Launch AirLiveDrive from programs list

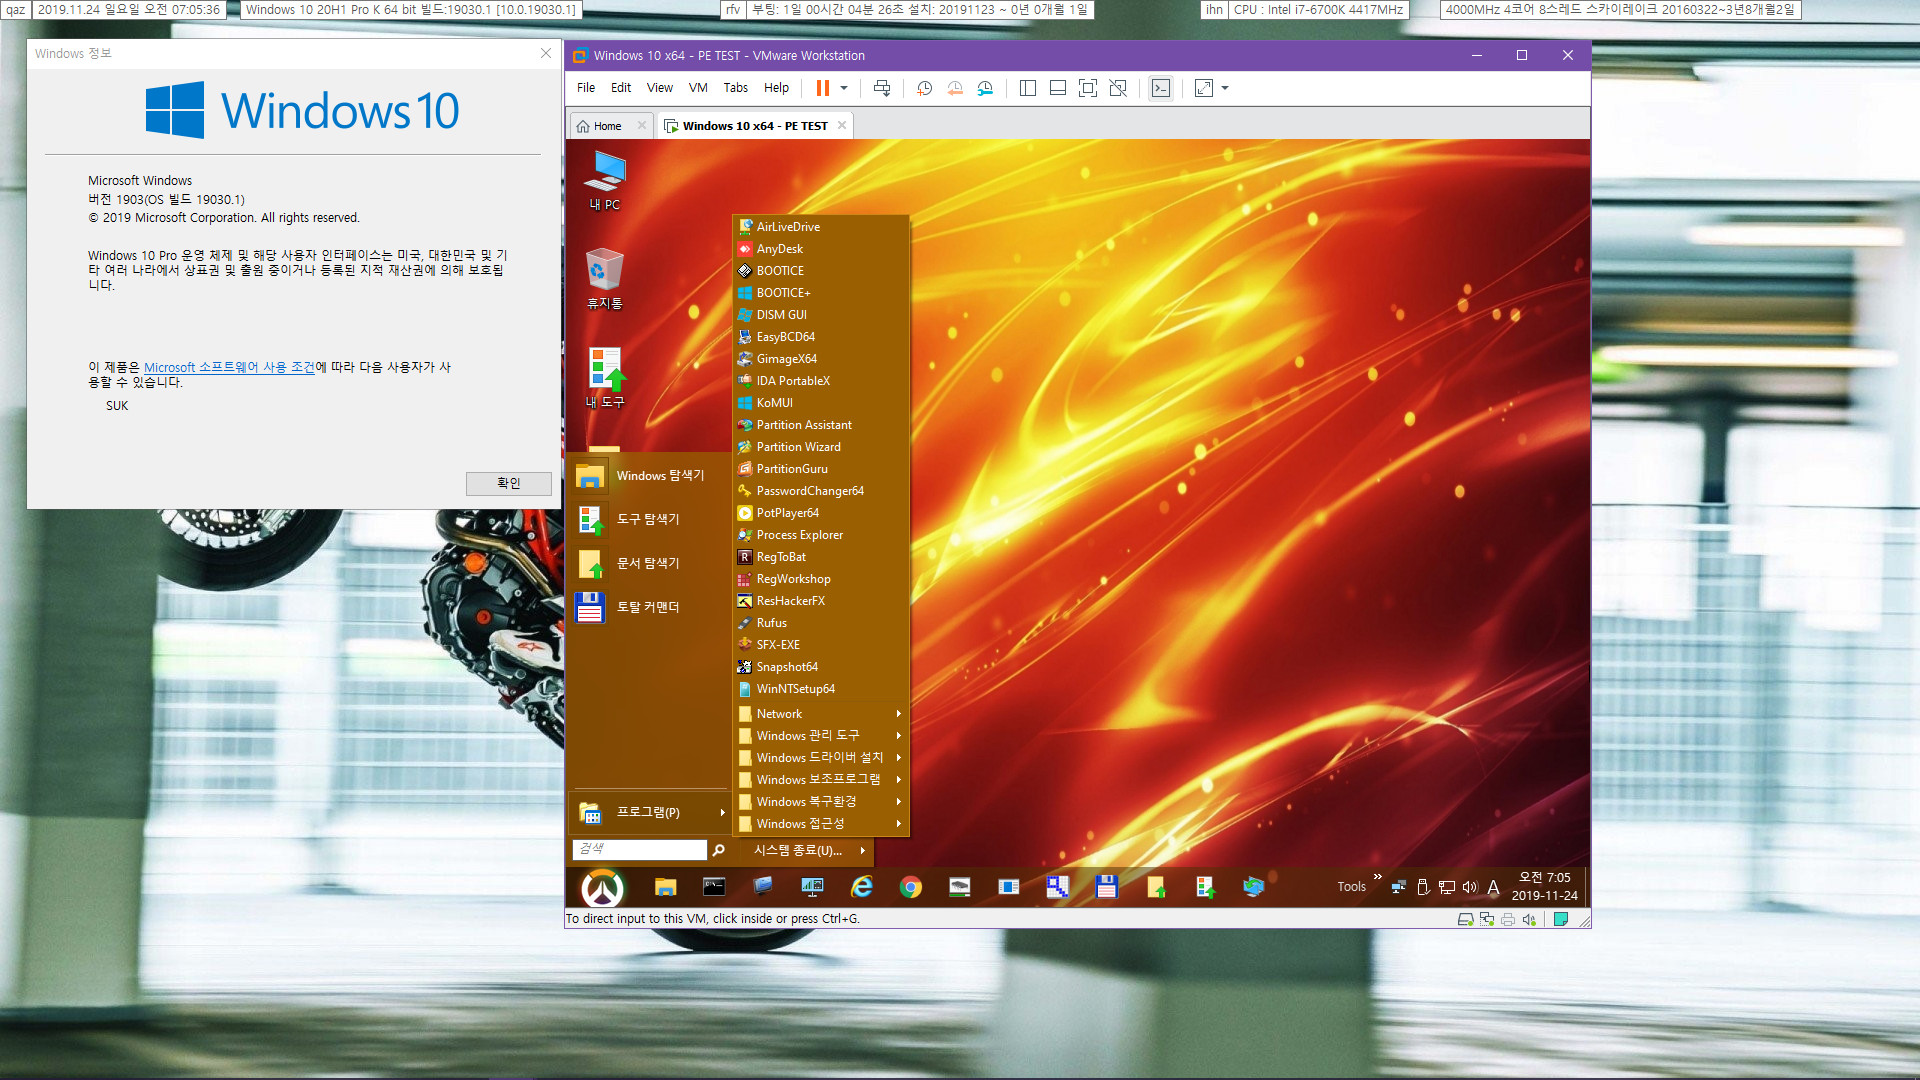[820, 227]
